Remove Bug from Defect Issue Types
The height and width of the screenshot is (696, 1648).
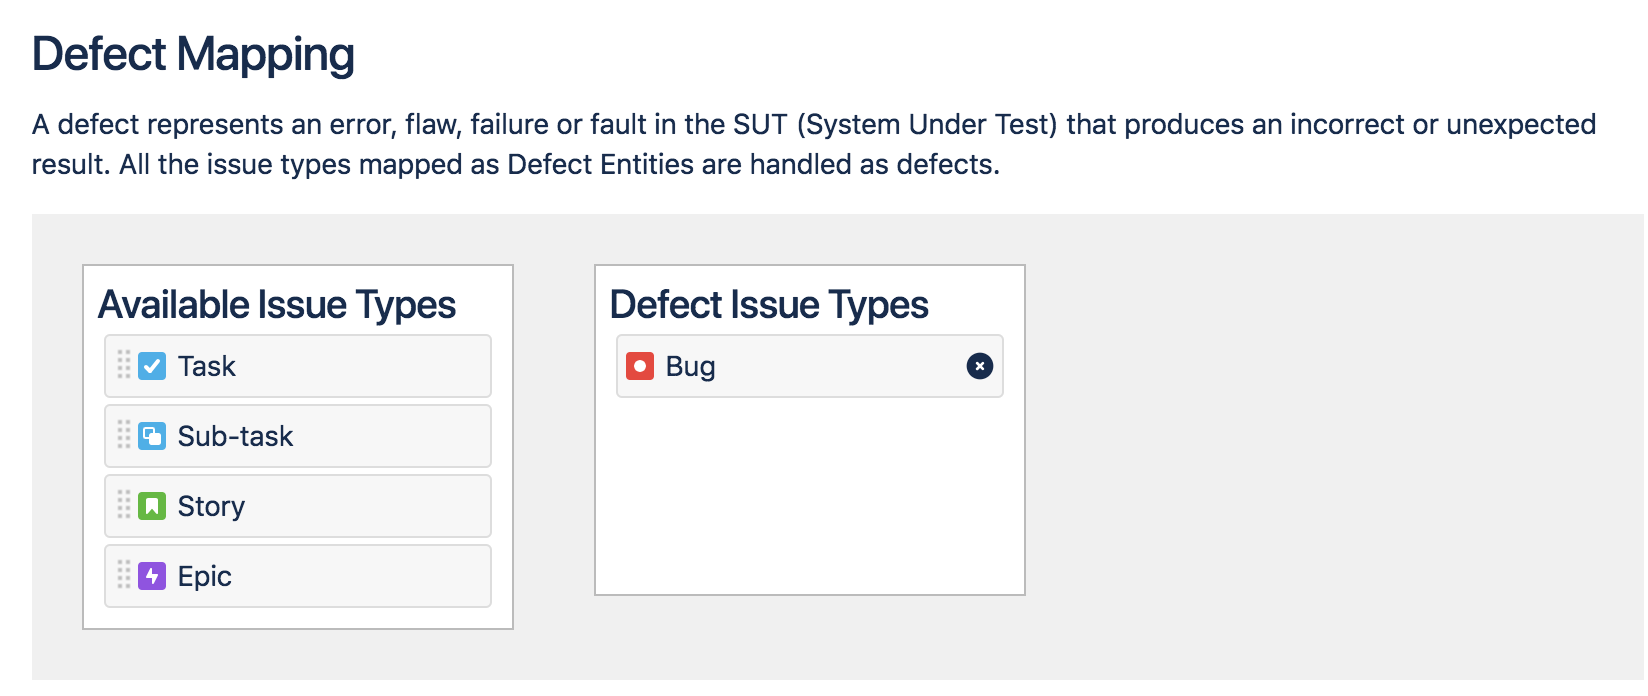pyautogui.click(x=980, y=366)
